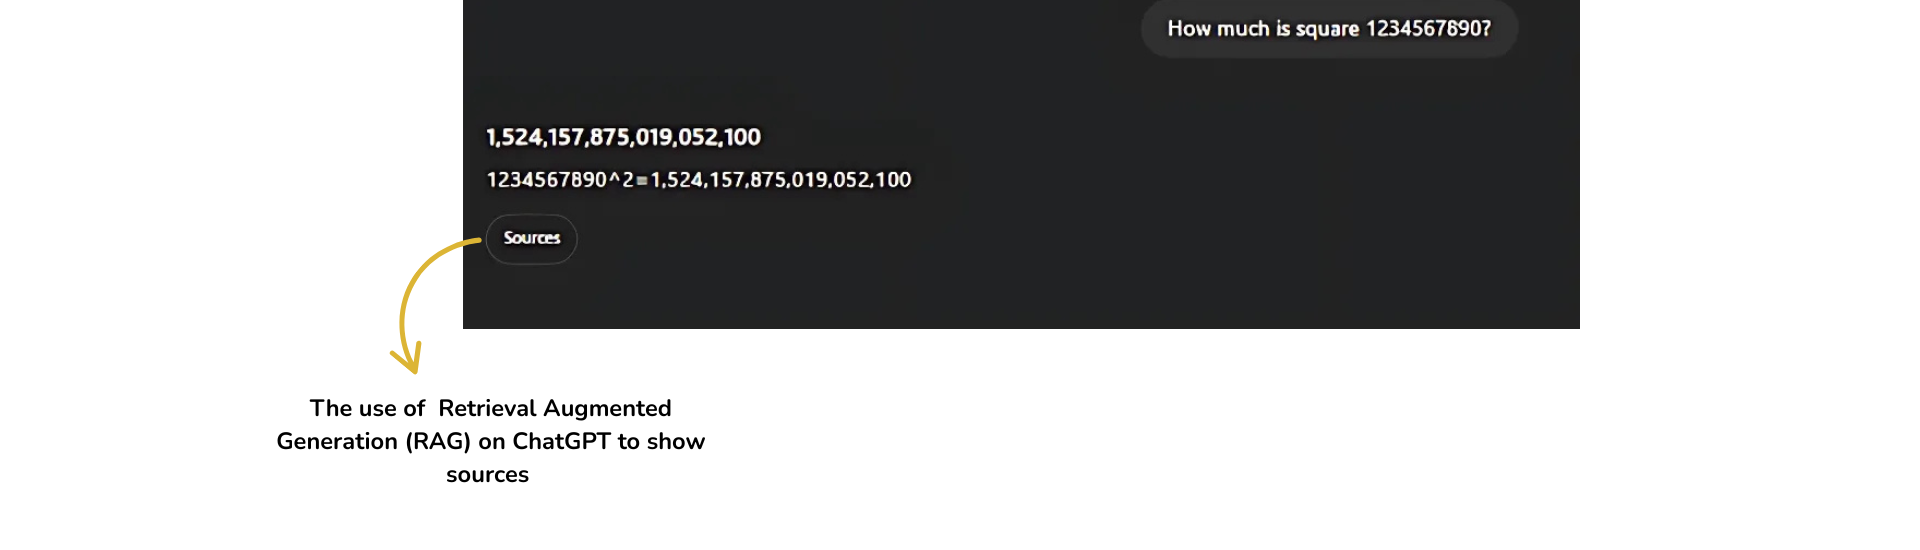
Task: Click the user question message bubble
Action: tap(1328, 29)
